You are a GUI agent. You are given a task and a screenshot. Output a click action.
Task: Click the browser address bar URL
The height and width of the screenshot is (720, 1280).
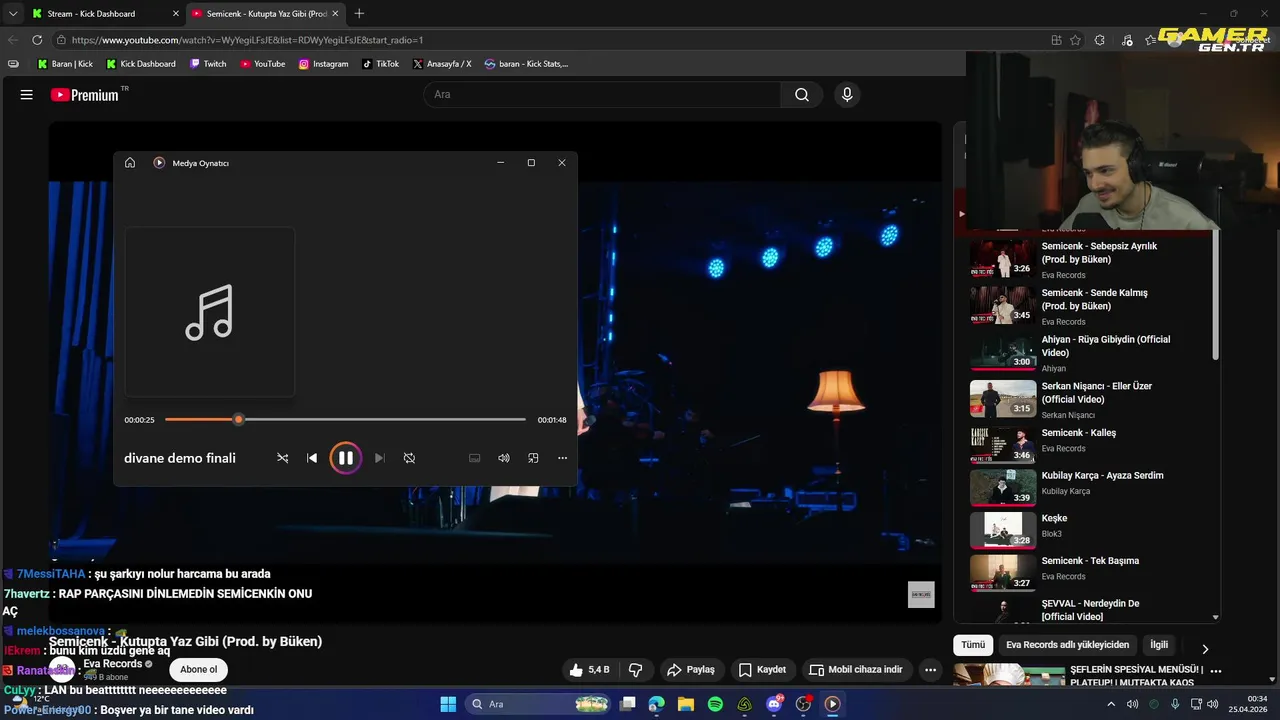pyautogui.click(x=247, y=40)
